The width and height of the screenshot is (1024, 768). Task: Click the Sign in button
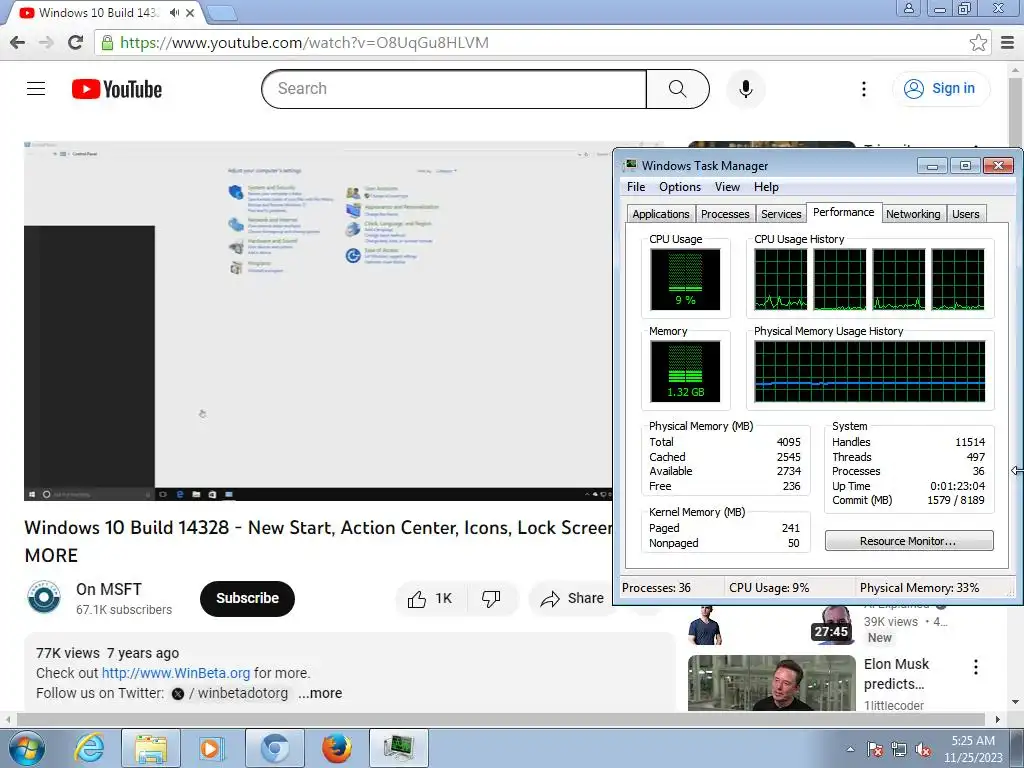click(940, 88)
